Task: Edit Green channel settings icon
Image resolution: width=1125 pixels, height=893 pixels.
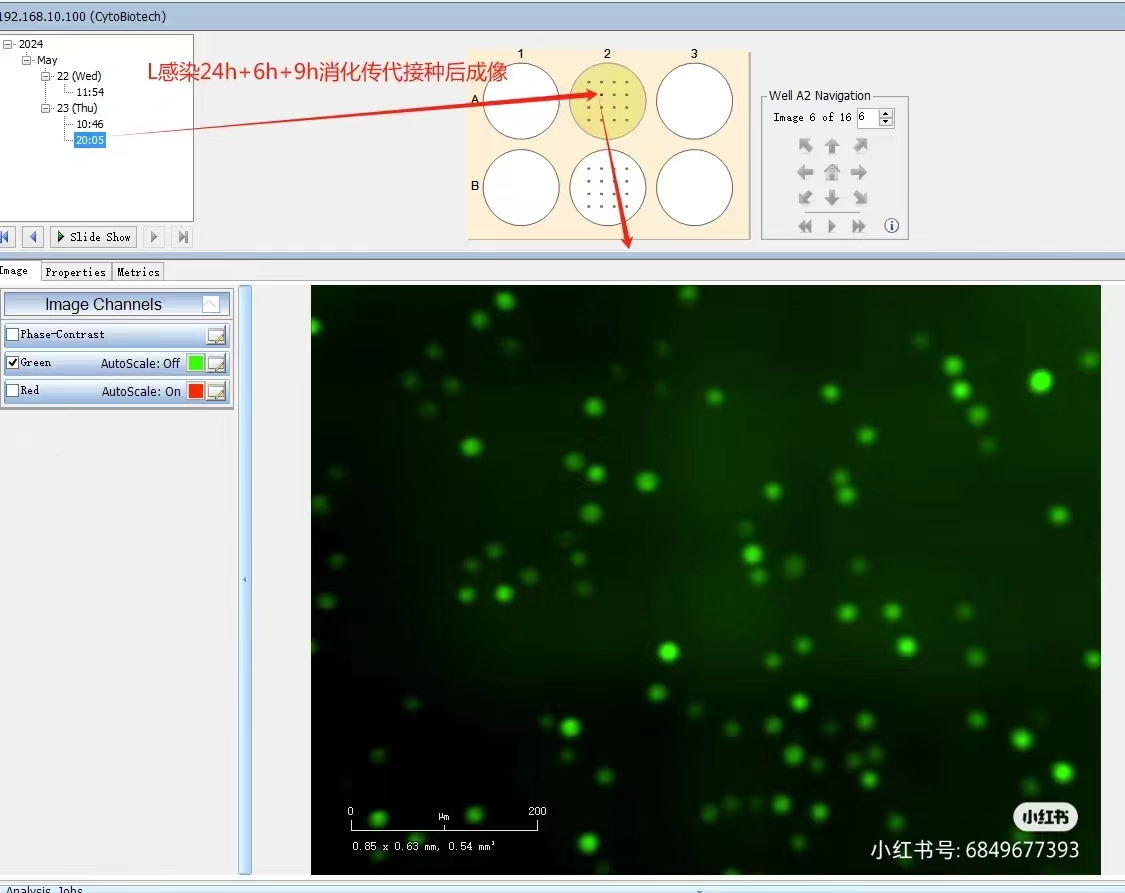Action: [x=216, y=364]
